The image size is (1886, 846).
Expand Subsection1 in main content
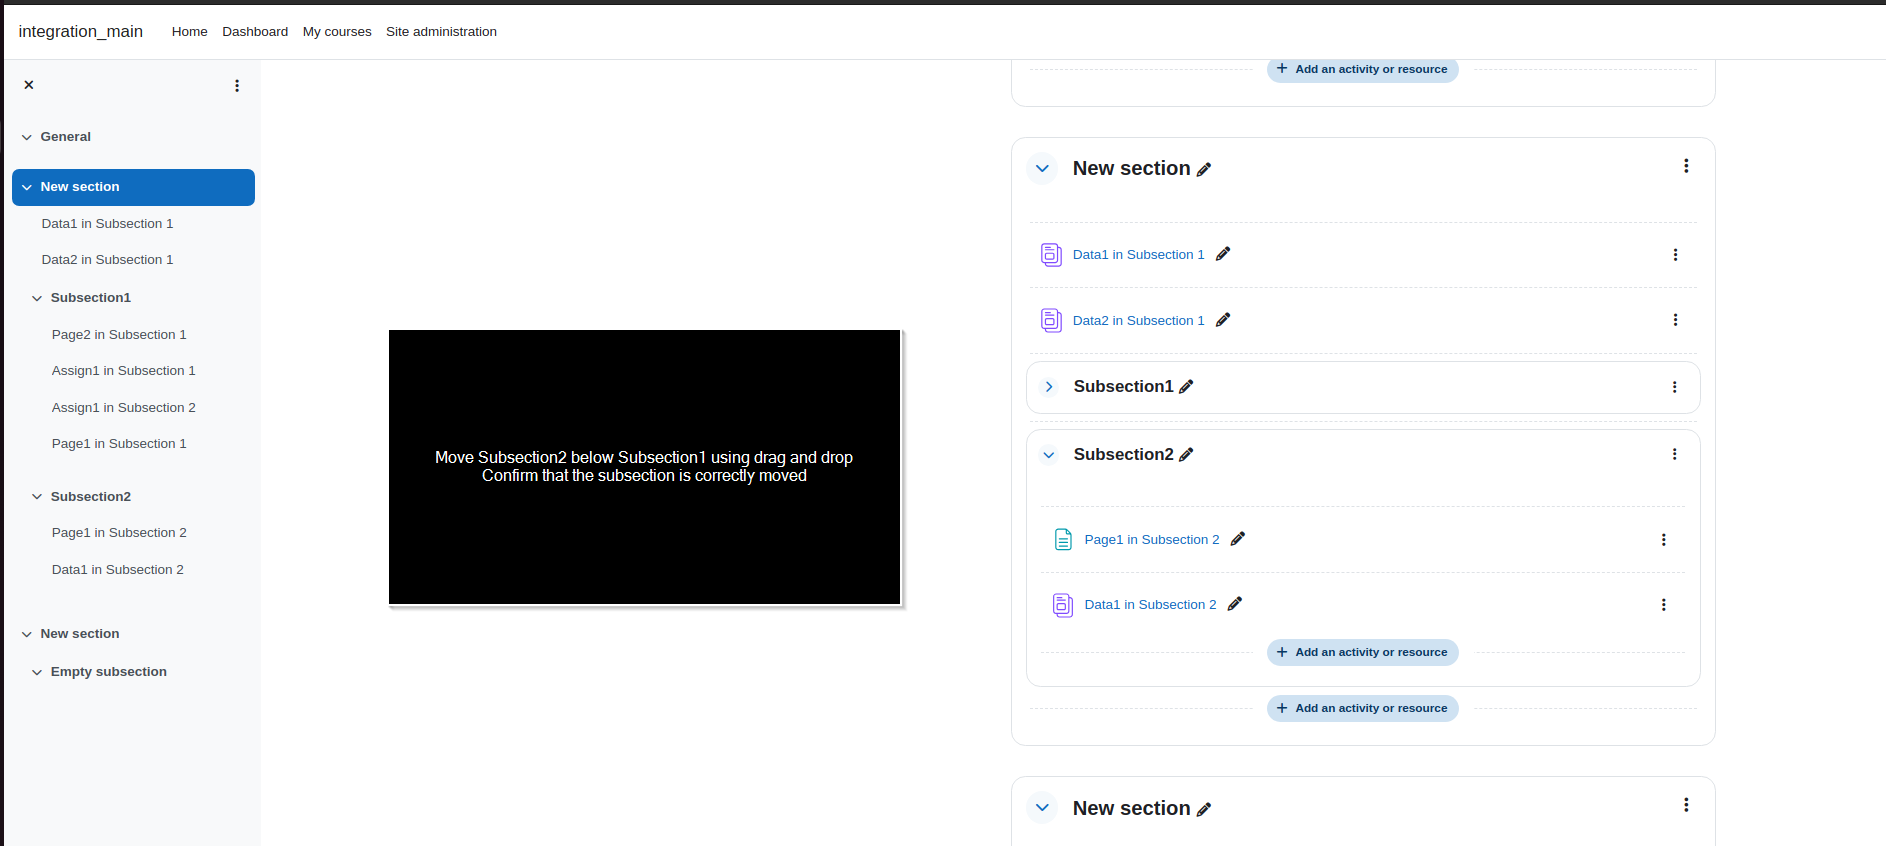(1049, 387)
